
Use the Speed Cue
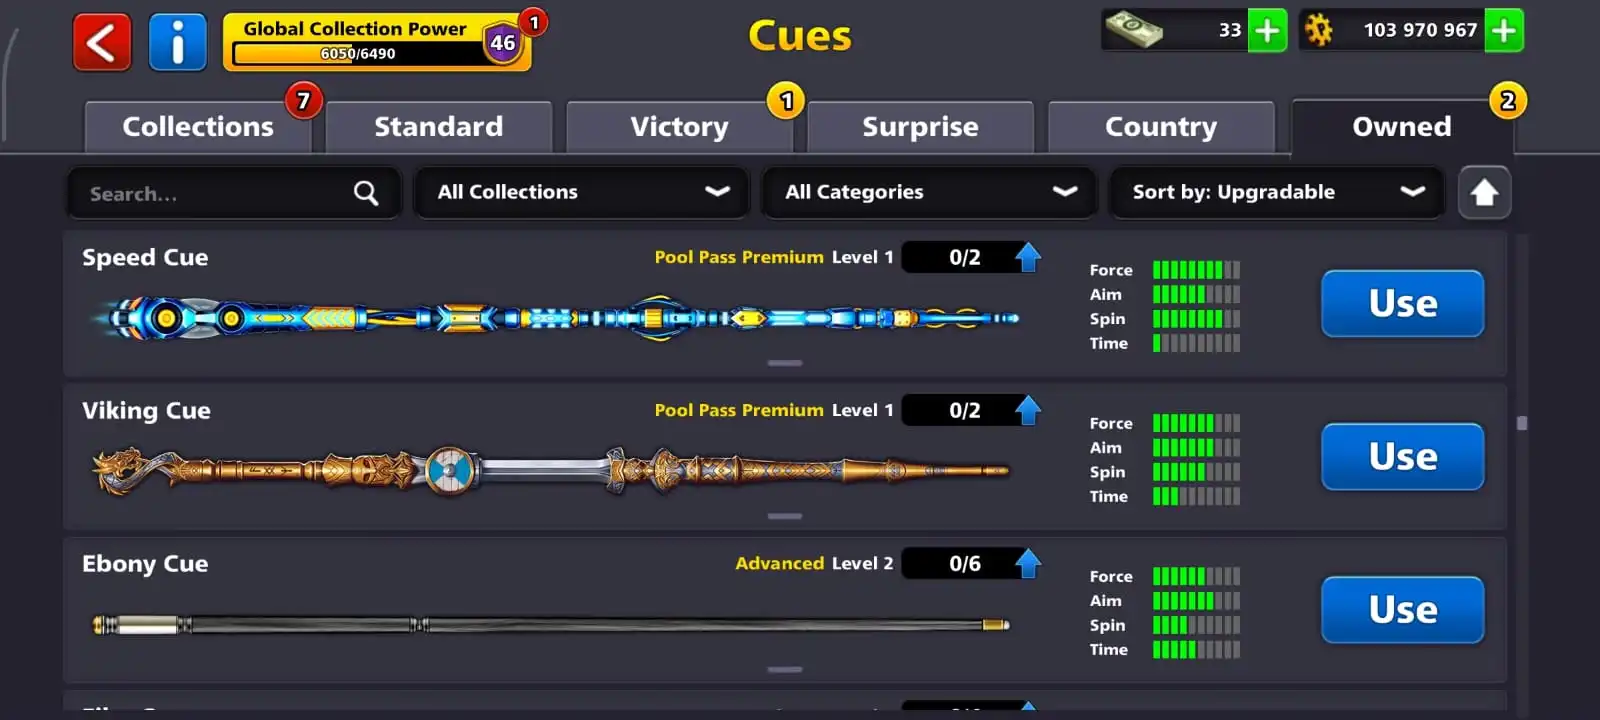click(x=1403, y=303)
